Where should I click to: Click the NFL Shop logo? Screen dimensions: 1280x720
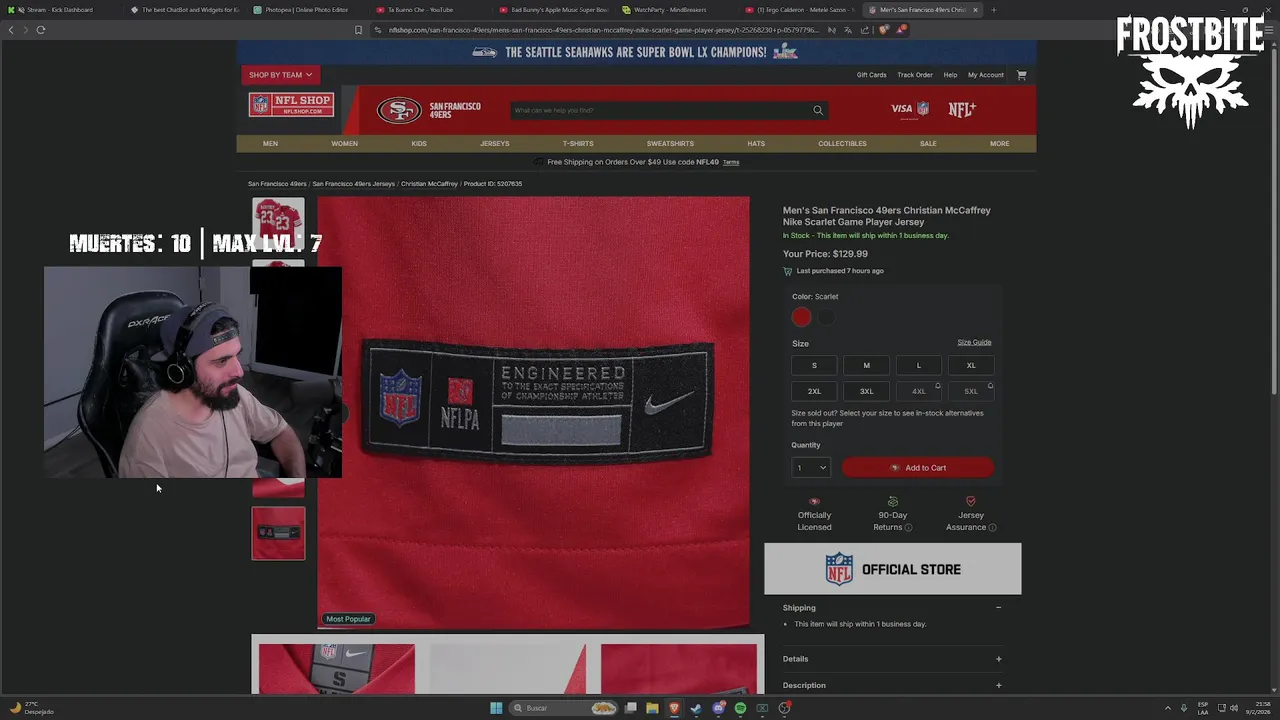[x=291, y=105]
